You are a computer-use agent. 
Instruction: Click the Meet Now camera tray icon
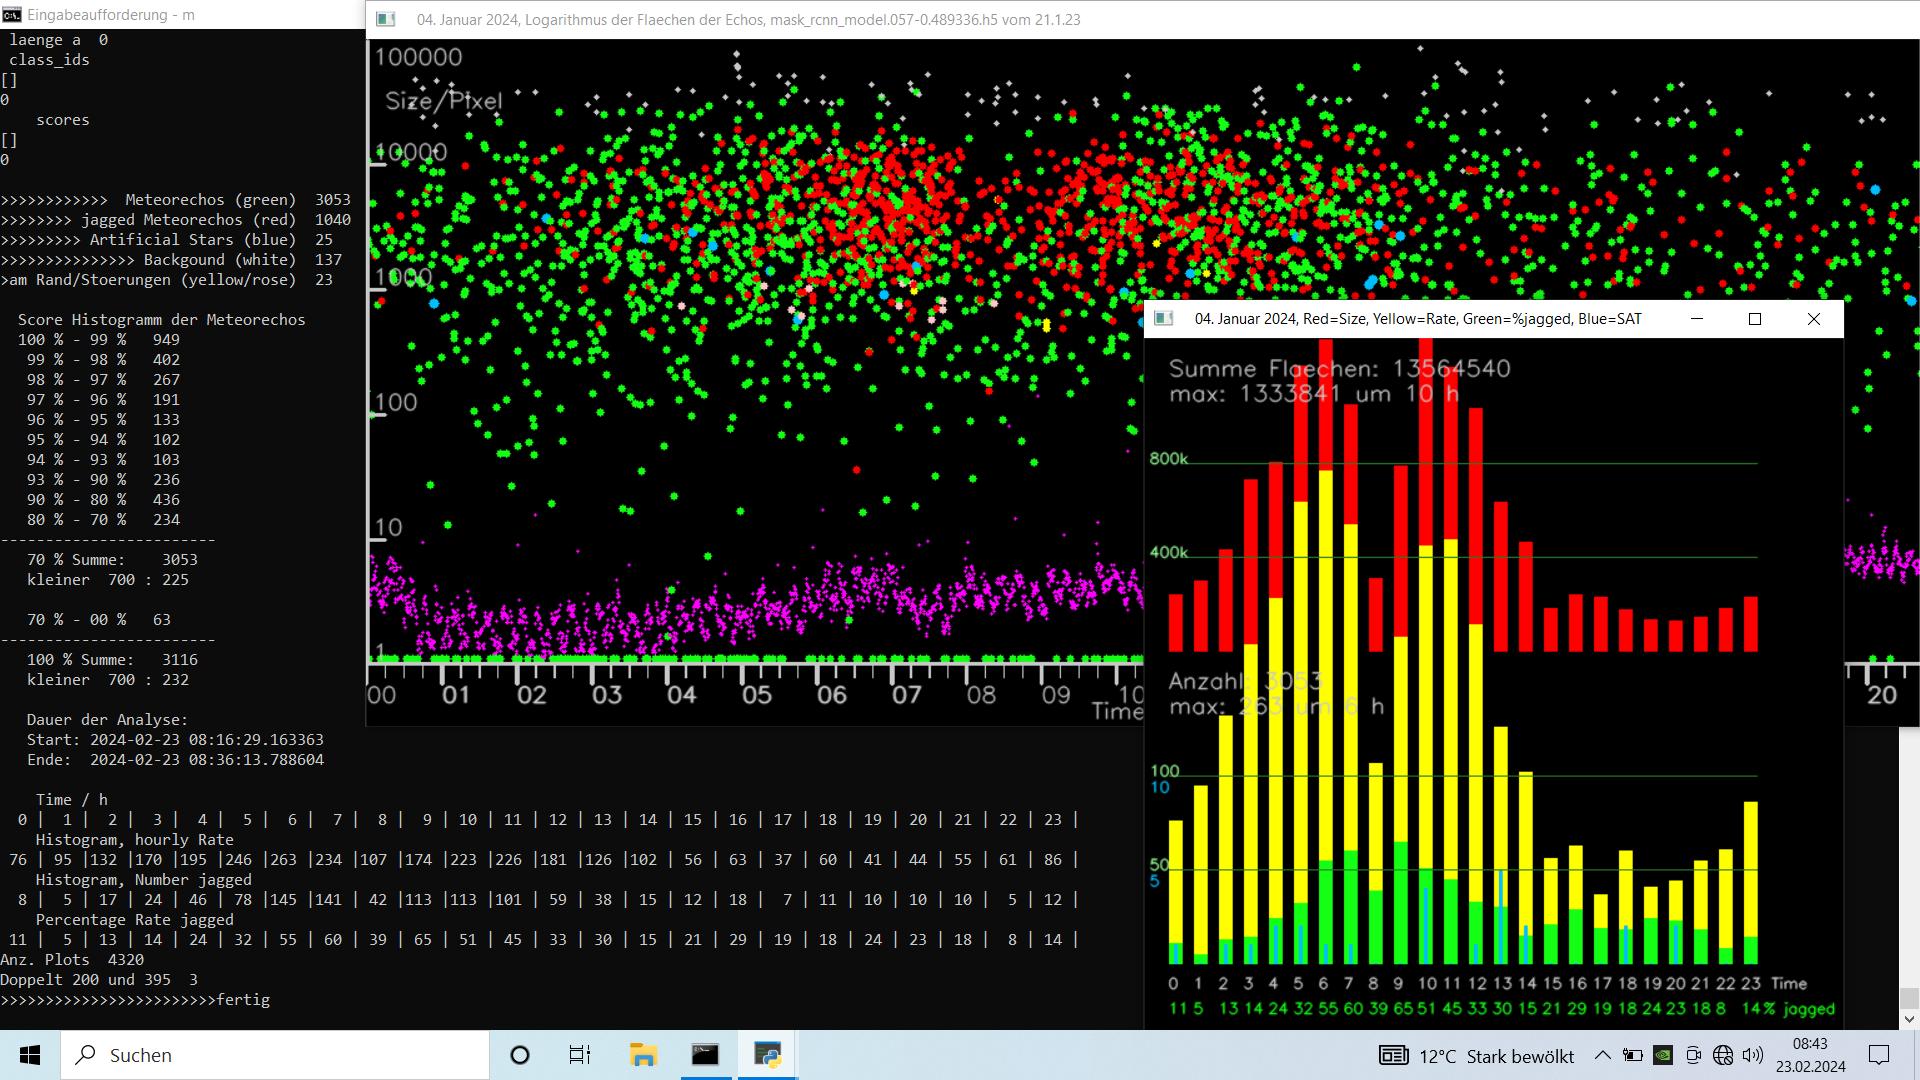coord(1693,1055)
